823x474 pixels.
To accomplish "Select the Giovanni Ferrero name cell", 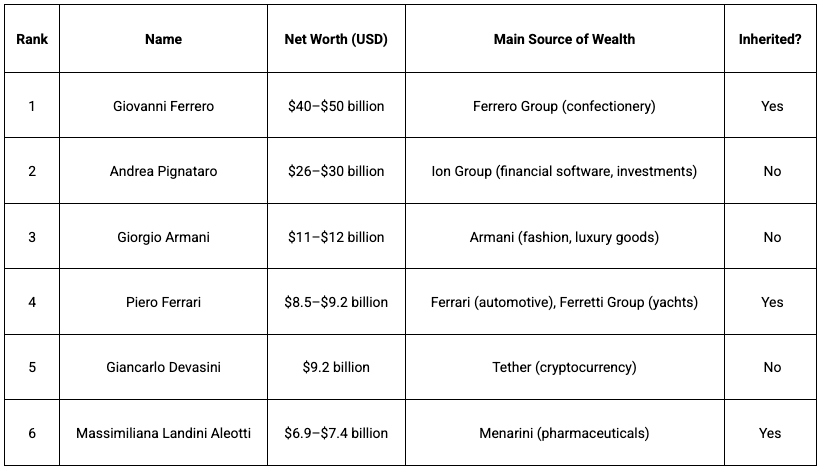I will tap(163, 106).
